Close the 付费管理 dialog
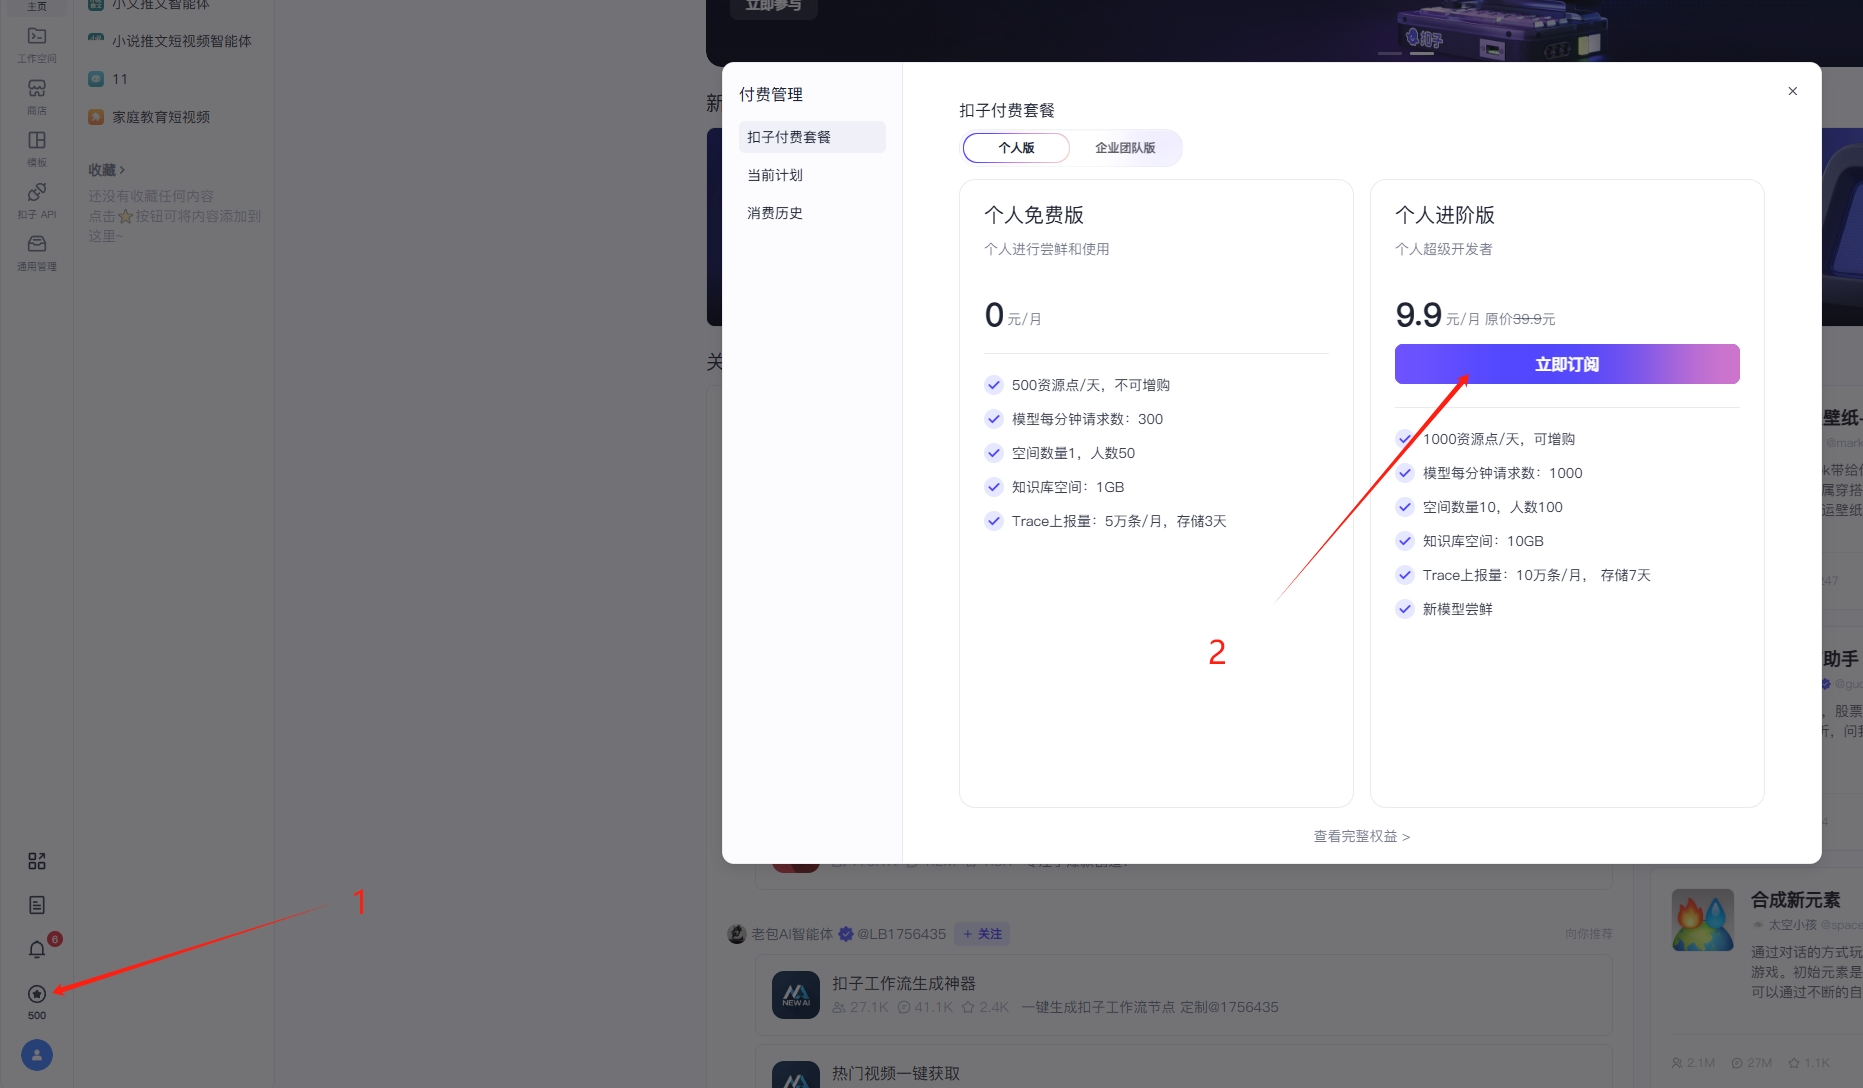Viewport: 1863px width, 1088px height. click(1792, 91)
